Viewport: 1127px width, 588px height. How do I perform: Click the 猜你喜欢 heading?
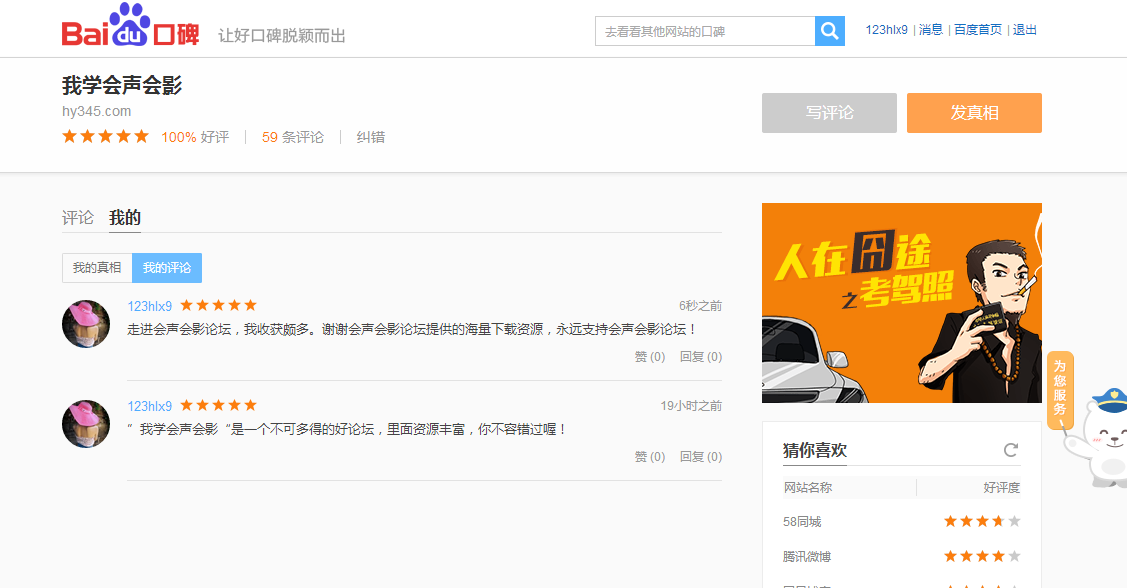[814, 451]
